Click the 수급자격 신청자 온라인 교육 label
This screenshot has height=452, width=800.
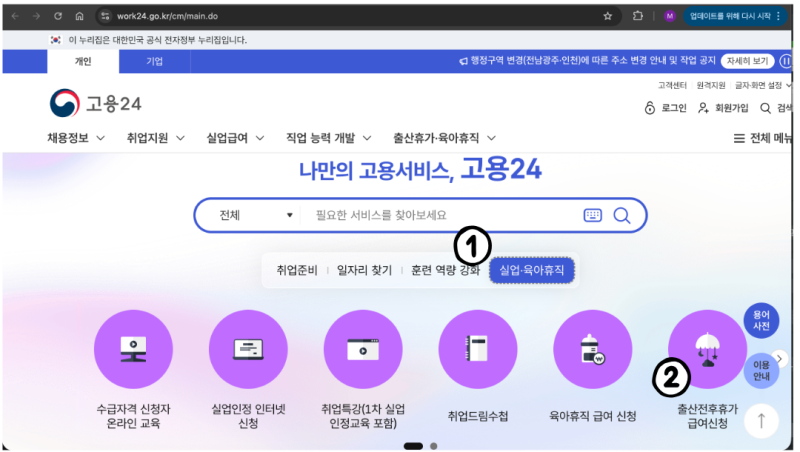pyautogui.click(x=133, y=416)
